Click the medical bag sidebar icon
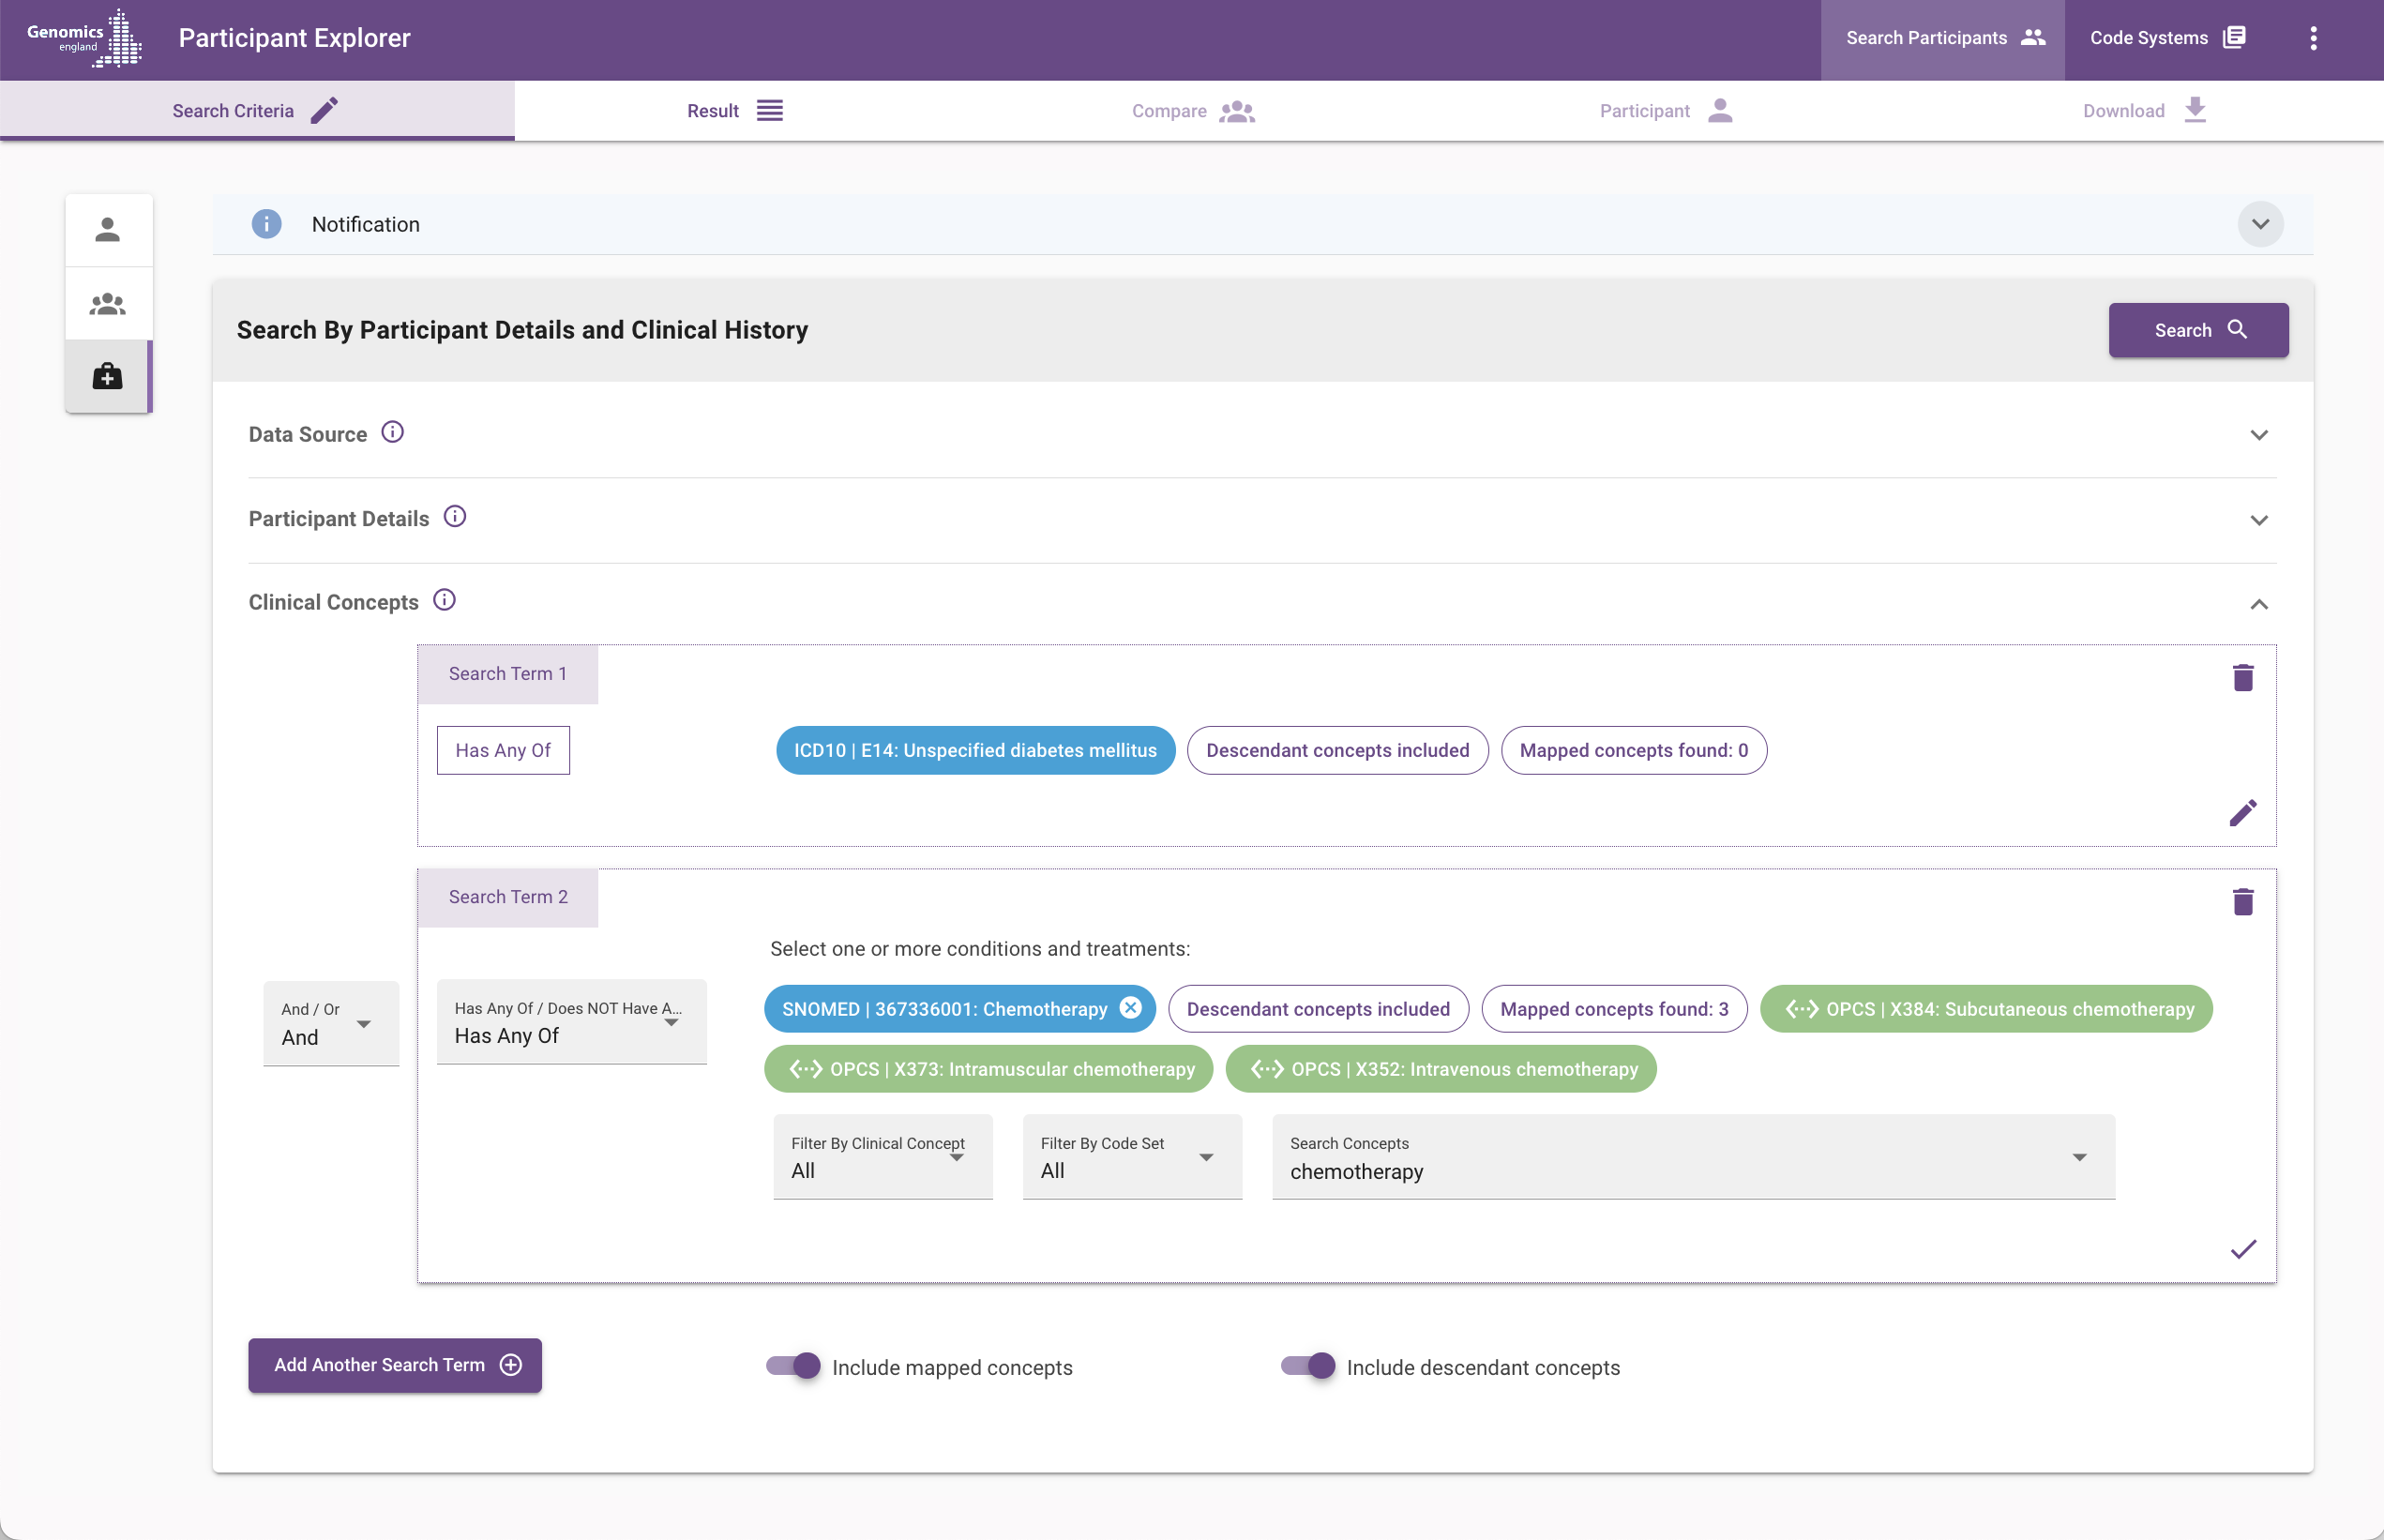This screenshot has height=1540, width=2384. tap(108, 377)
